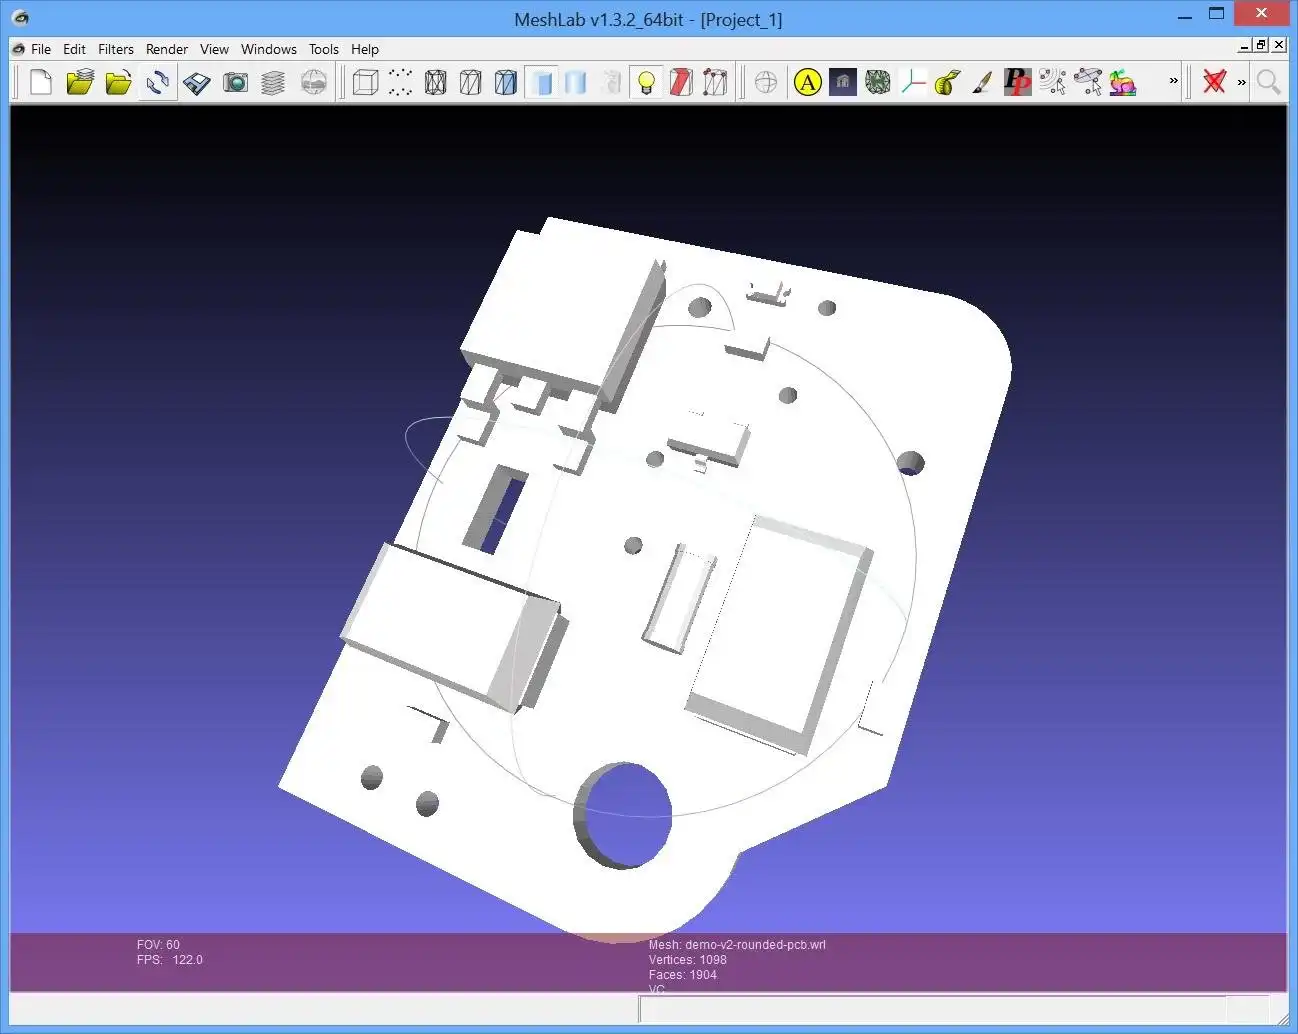Toggle back face culling icon

point(715,82)
